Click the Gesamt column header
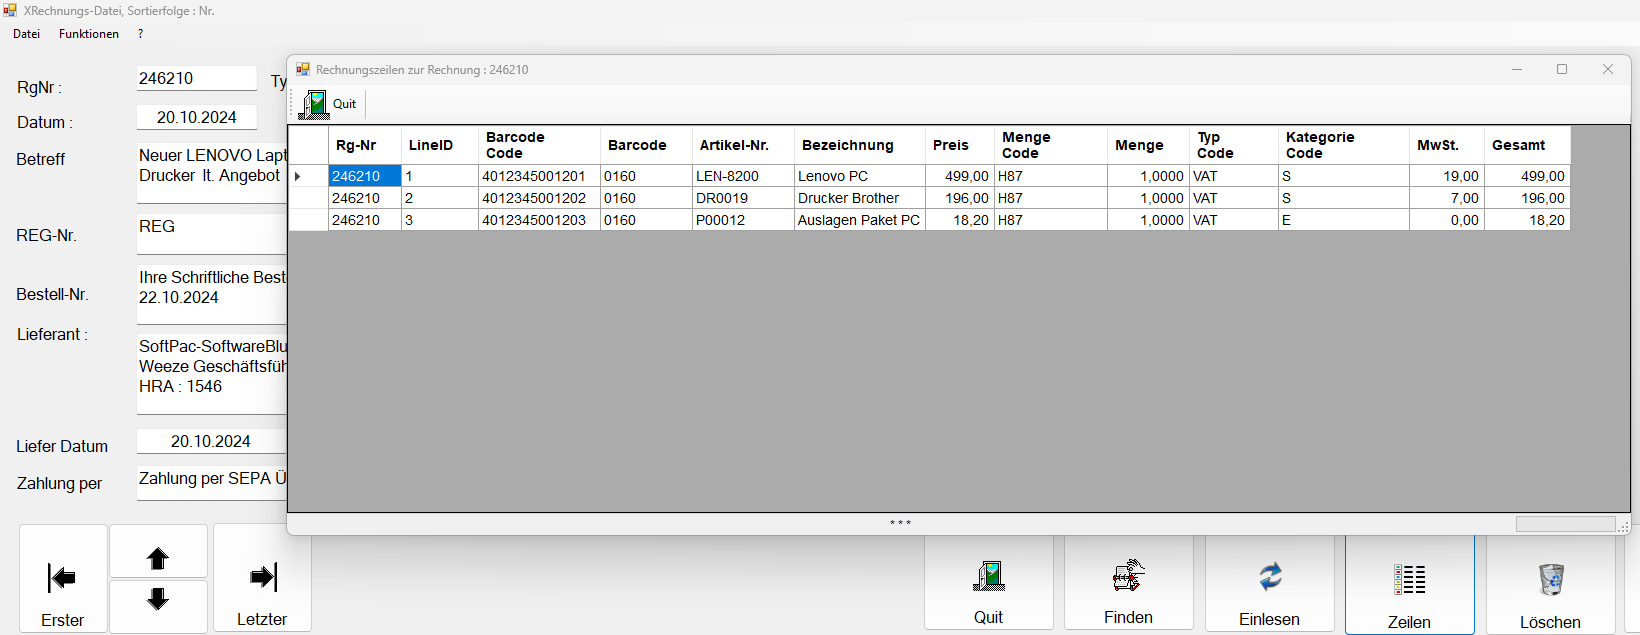The image size is (1640, 635). coord(1527,145)
